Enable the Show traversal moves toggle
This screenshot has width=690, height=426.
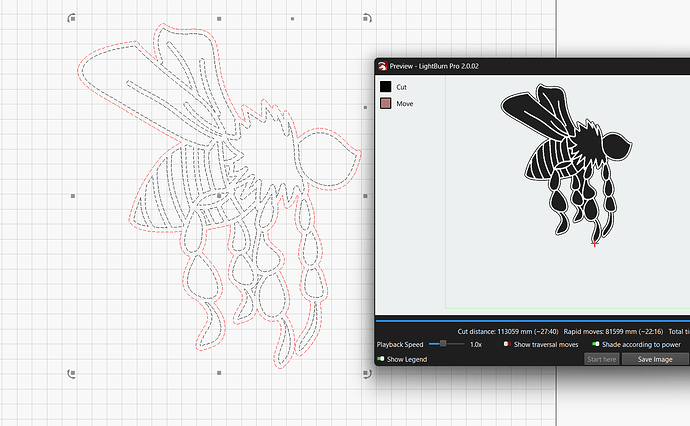coord(507,344)
